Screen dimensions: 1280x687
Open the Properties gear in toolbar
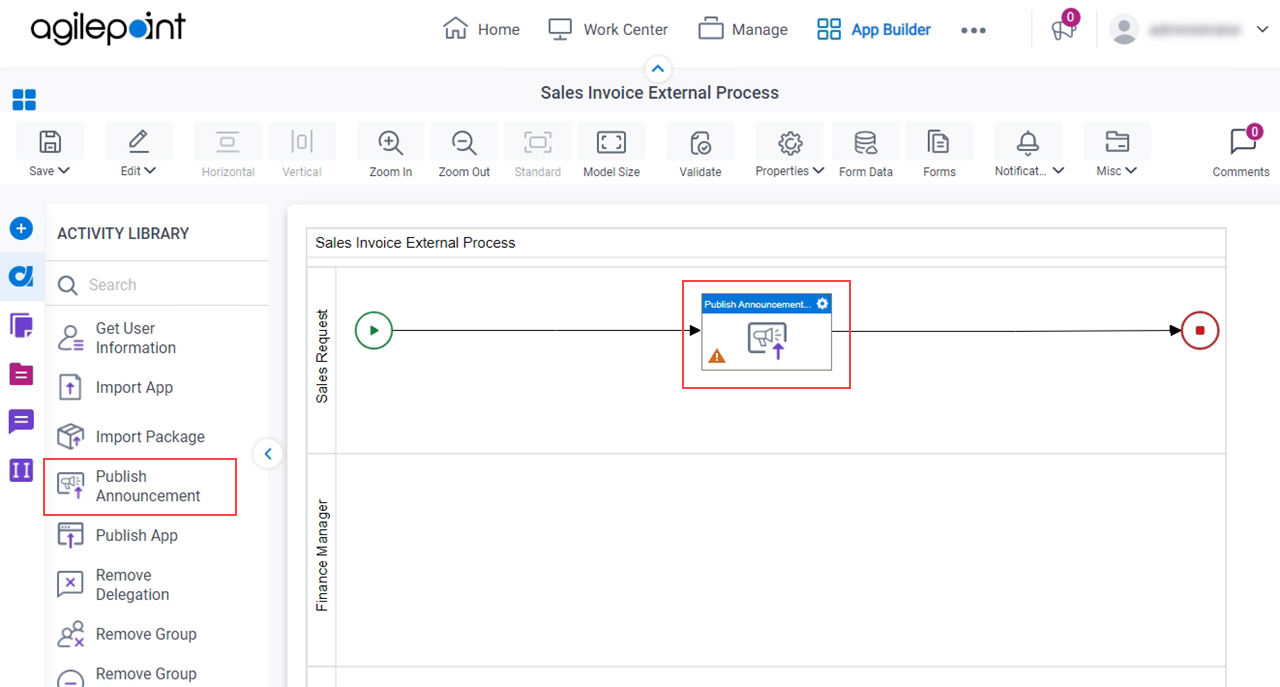point(790,142)
